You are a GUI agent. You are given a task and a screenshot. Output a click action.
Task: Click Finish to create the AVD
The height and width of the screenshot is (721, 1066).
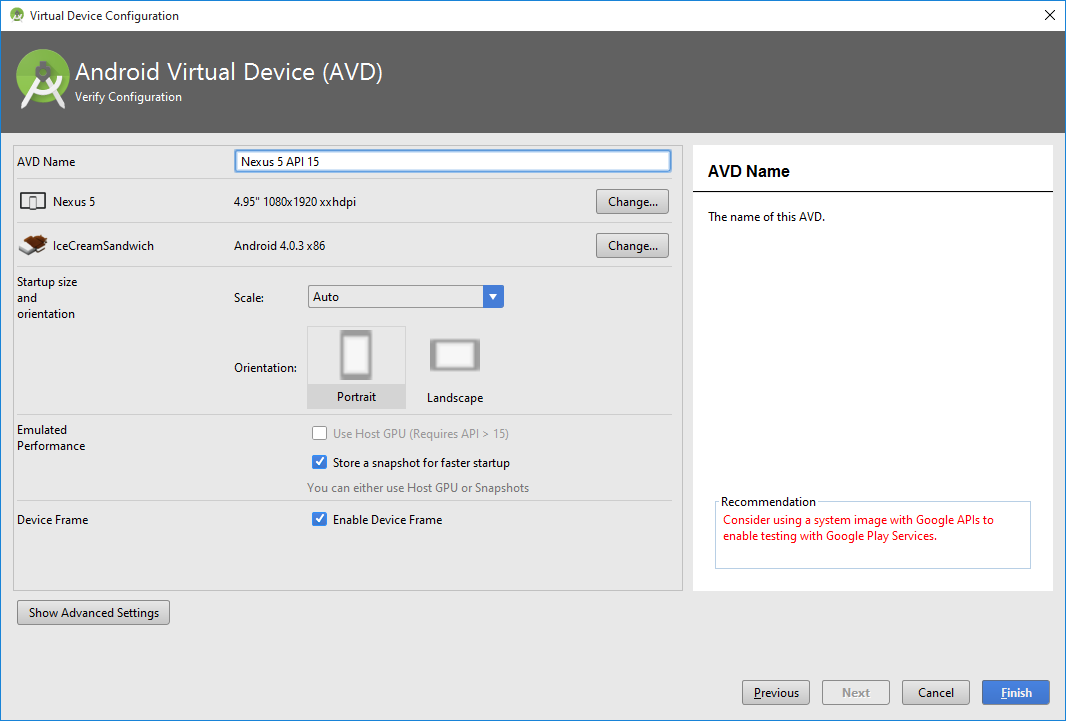click(1016, 692)
